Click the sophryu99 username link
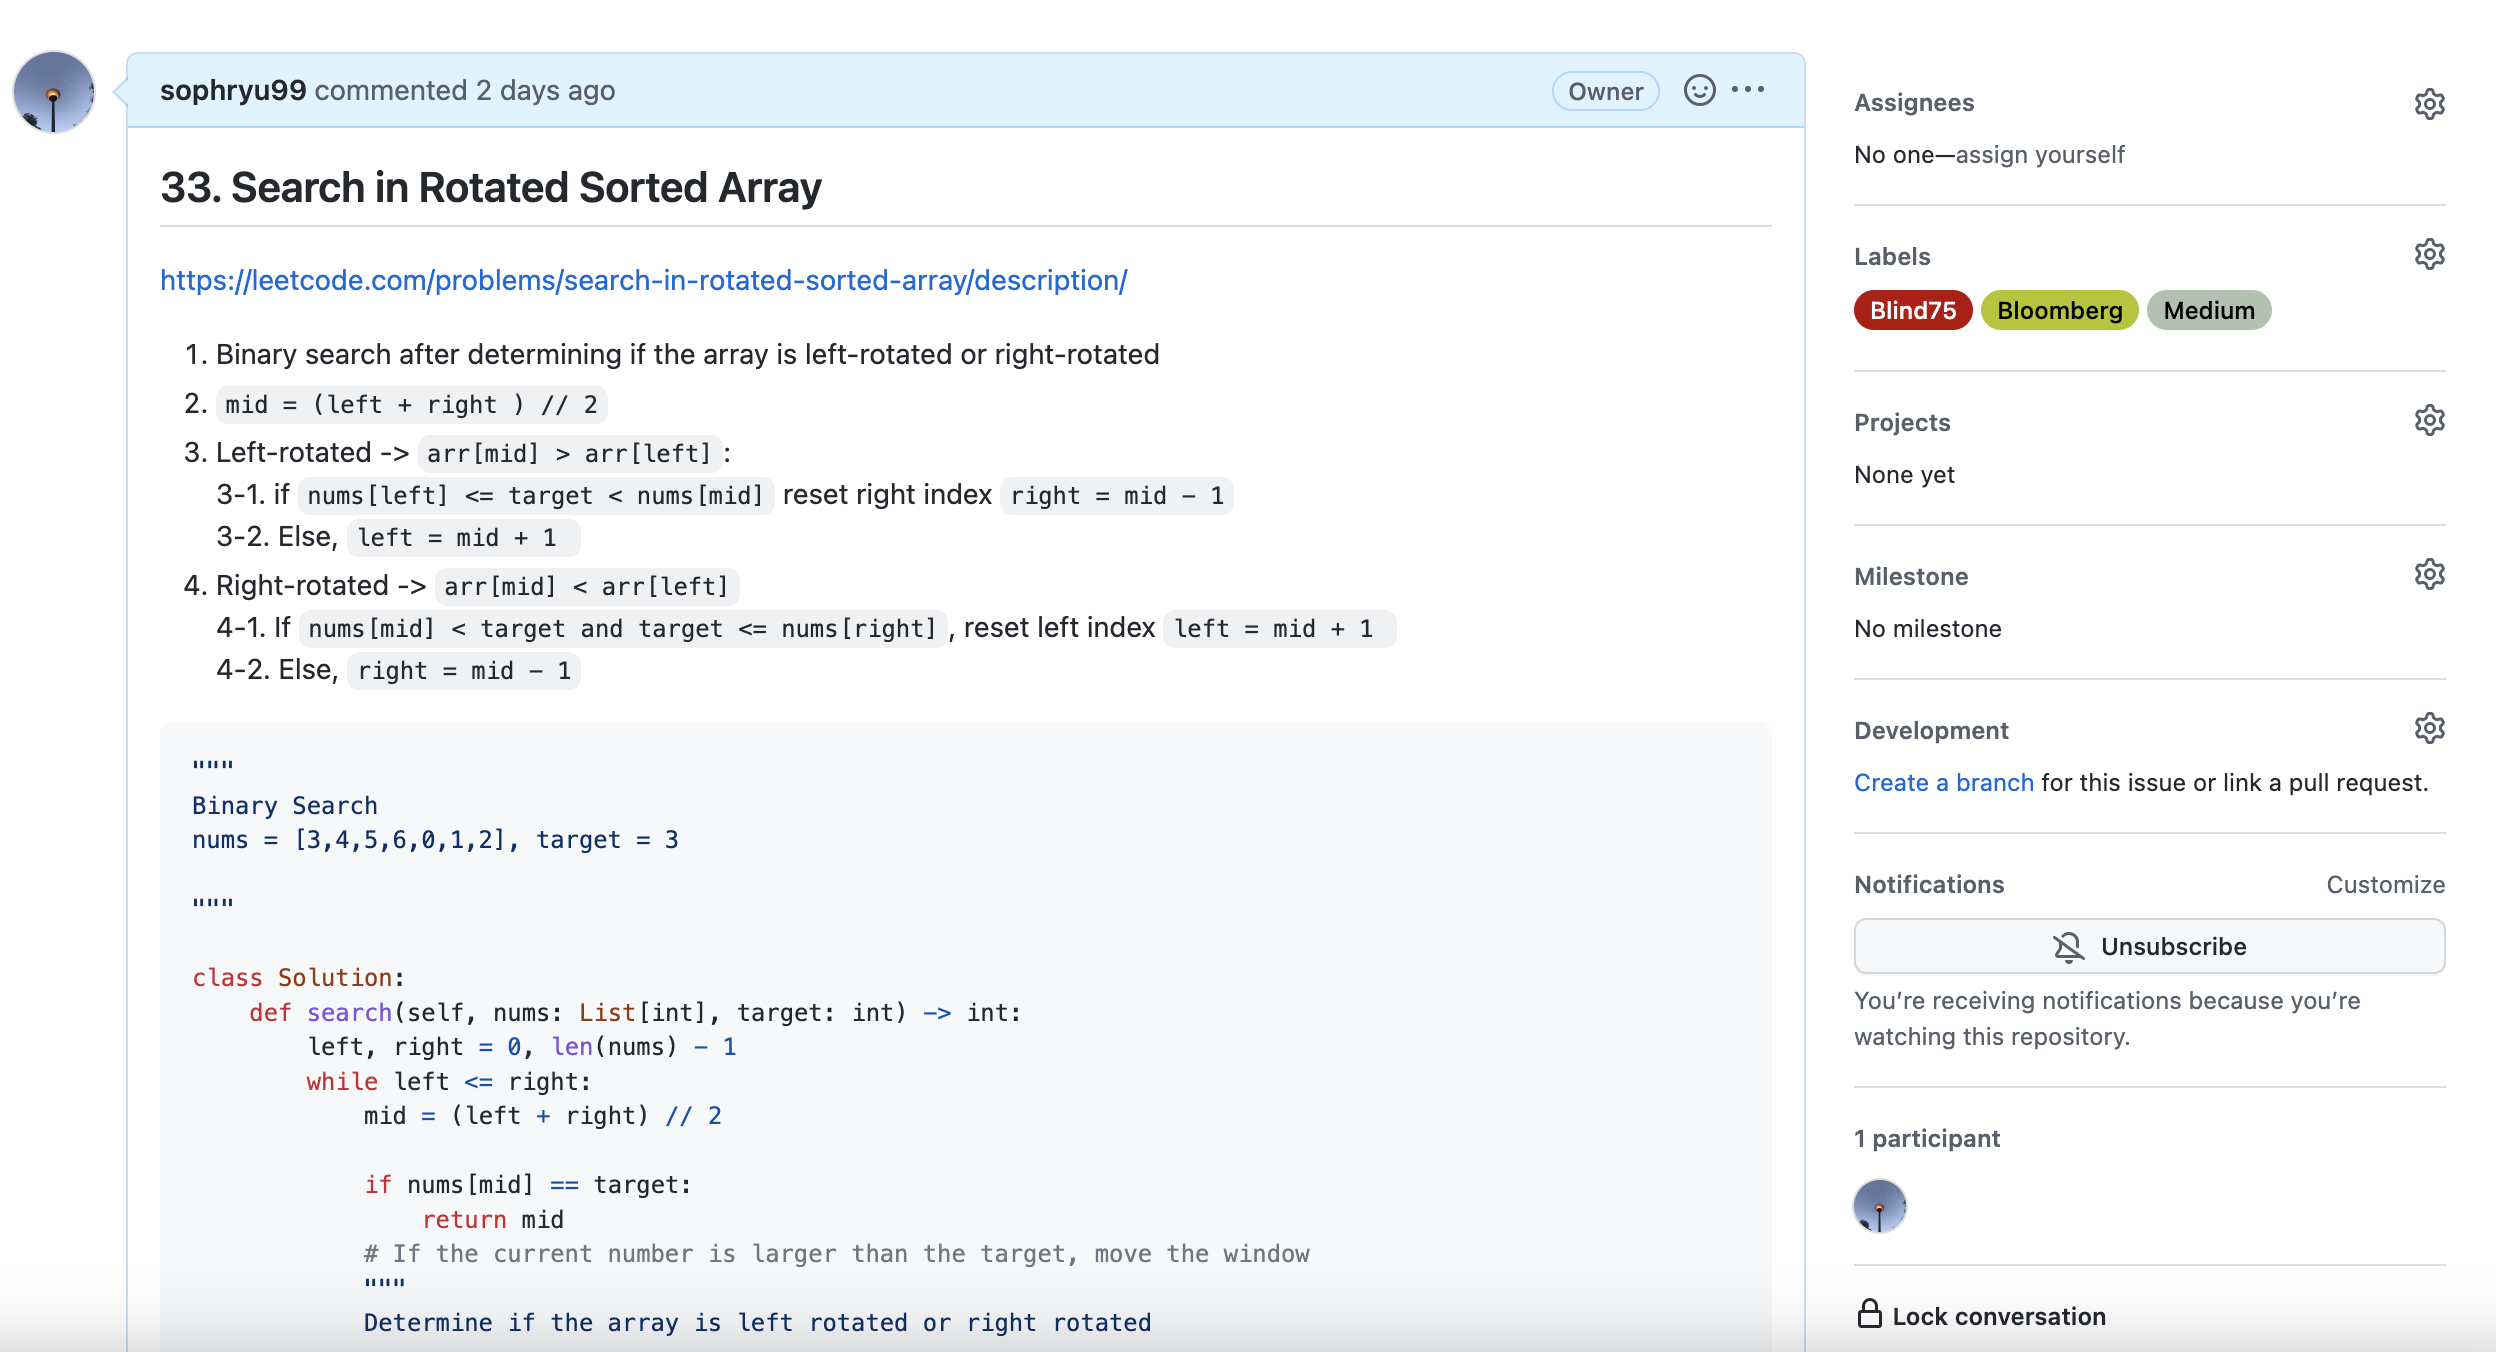 pos(233,90)
